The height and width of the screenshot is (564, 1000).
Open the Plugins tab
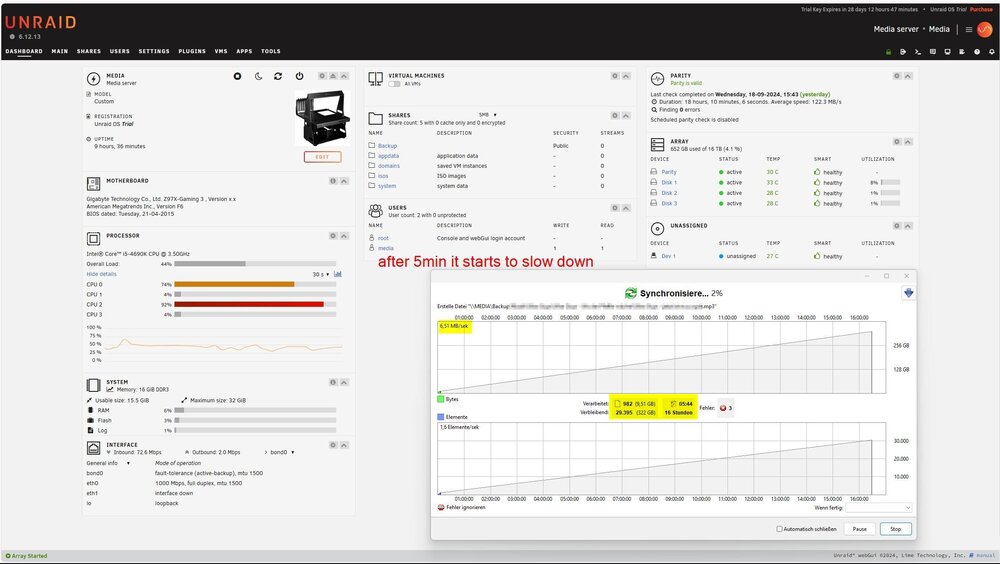[x=192, y=52]
